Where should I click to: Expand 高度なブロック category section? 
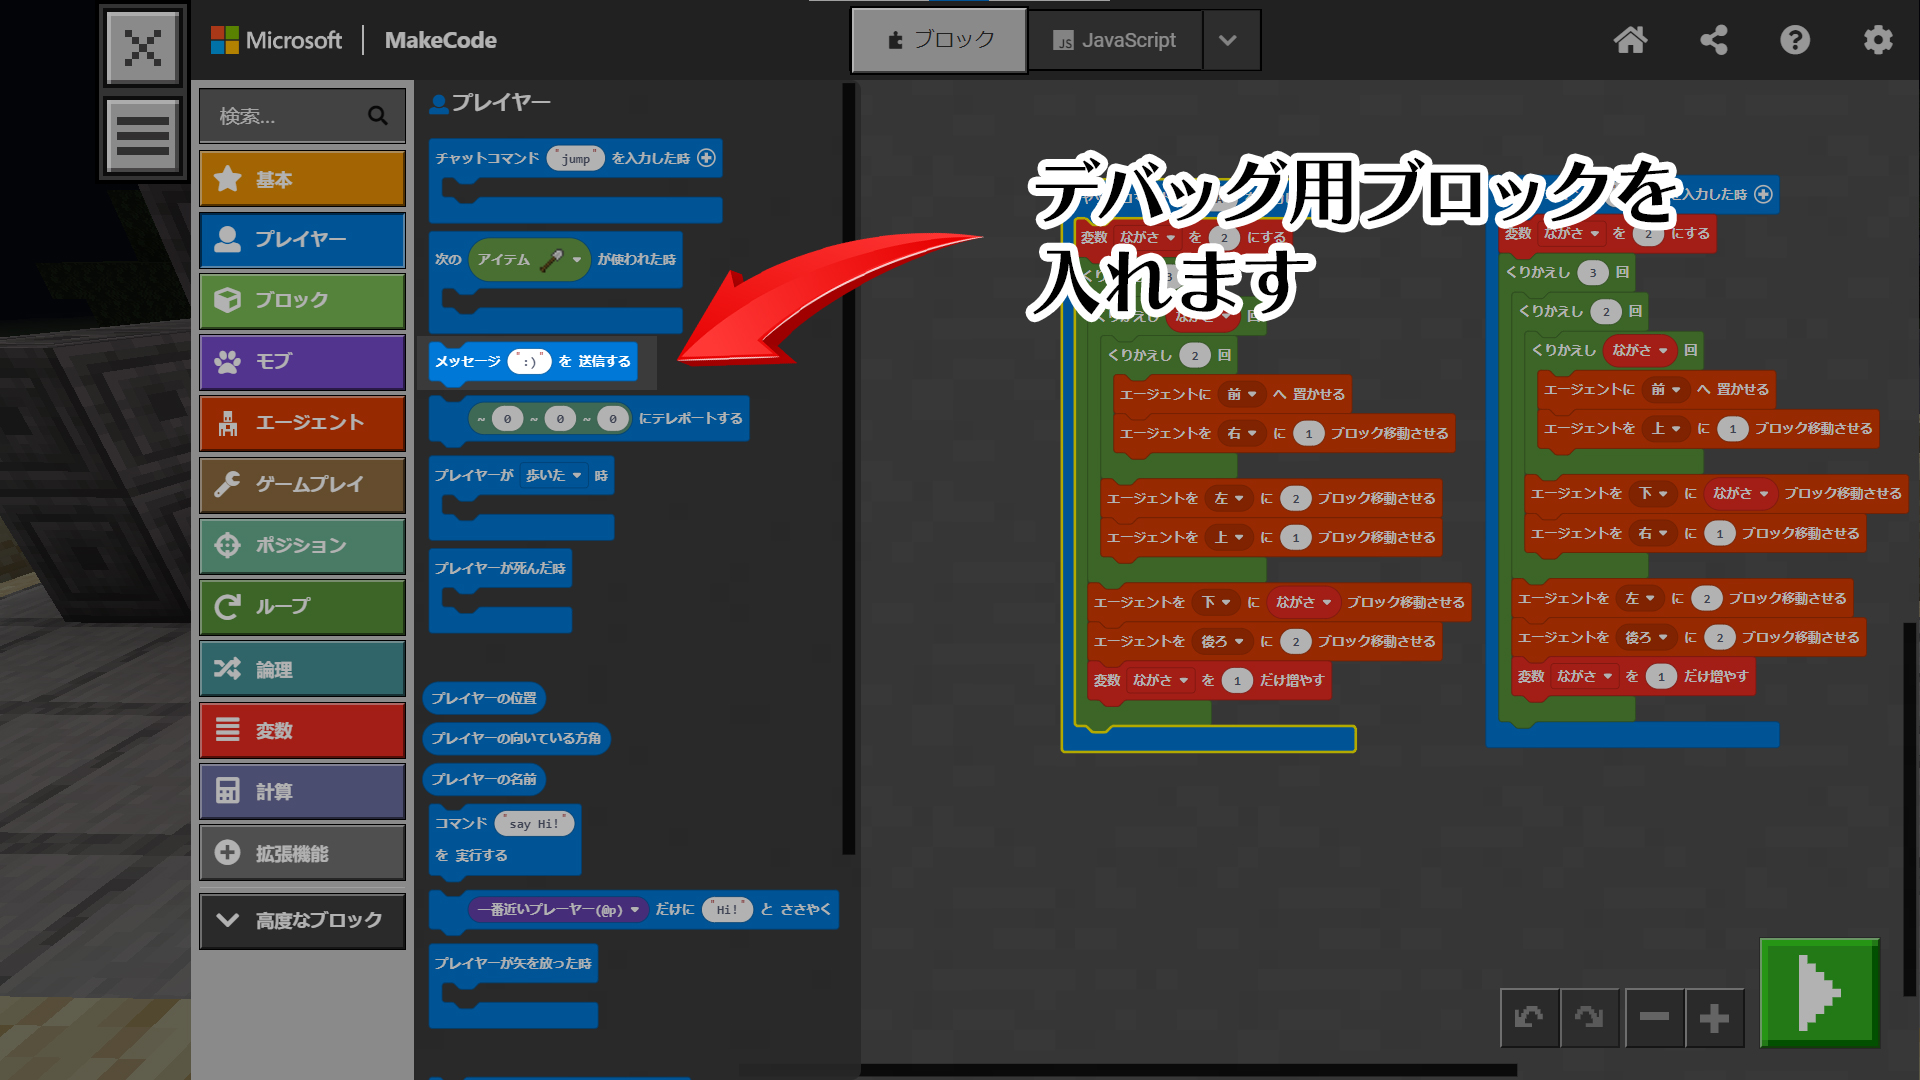pos(302,920)
